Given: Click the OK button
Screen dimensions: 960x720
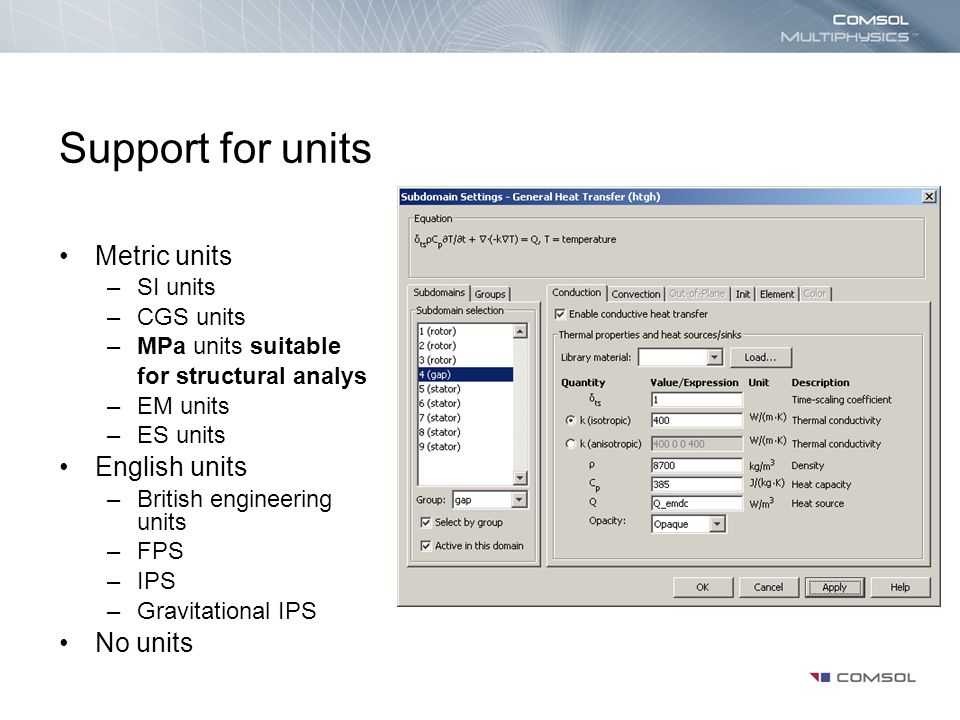Looking at the screenshot, I should [x=702, y=587].
